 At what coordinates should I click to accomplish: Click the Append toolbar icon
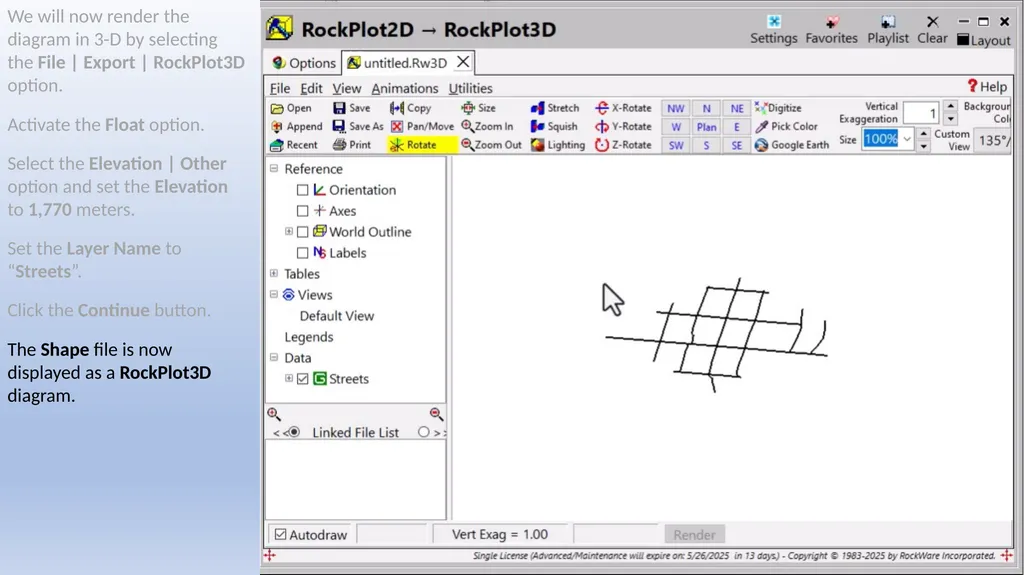(x=296, y=126)
